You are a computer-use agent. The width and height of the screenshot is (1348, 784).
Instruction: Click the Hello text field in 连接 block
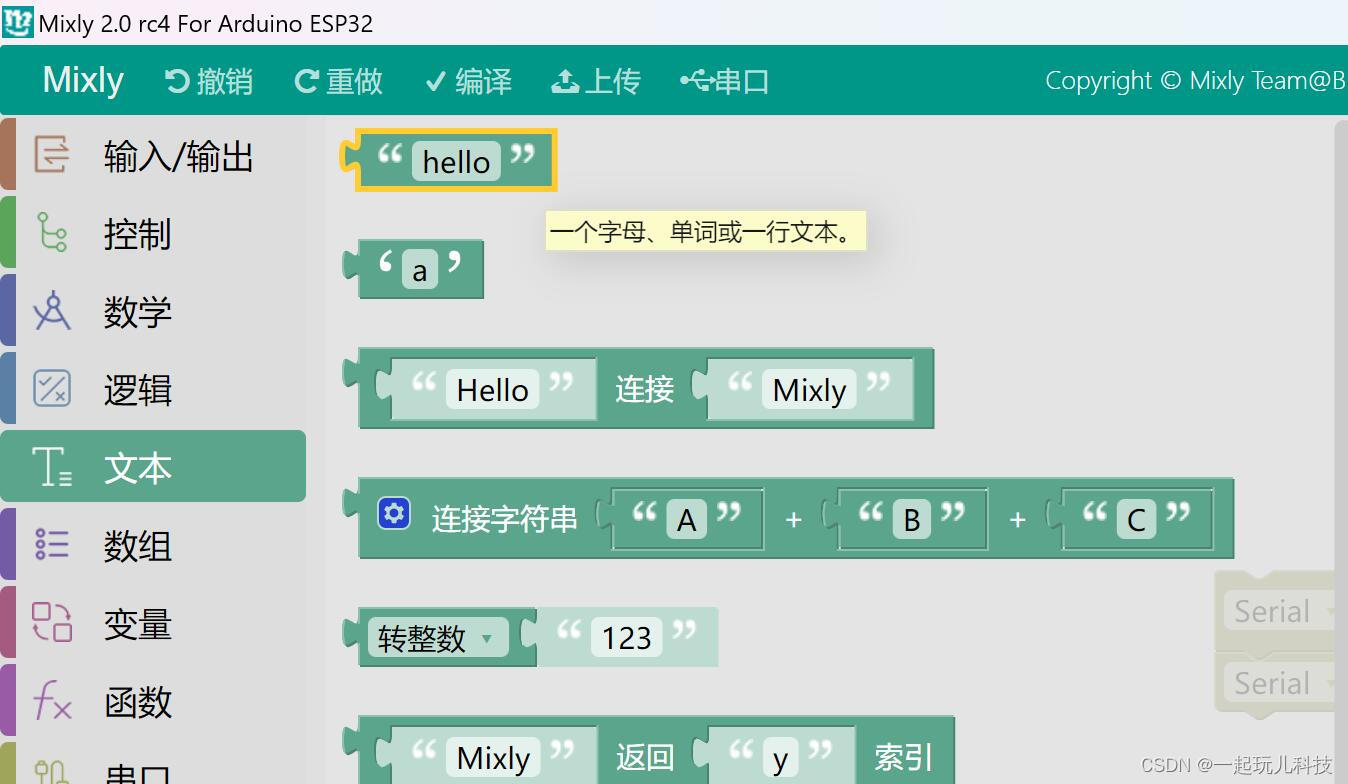(x=492, y=389)
